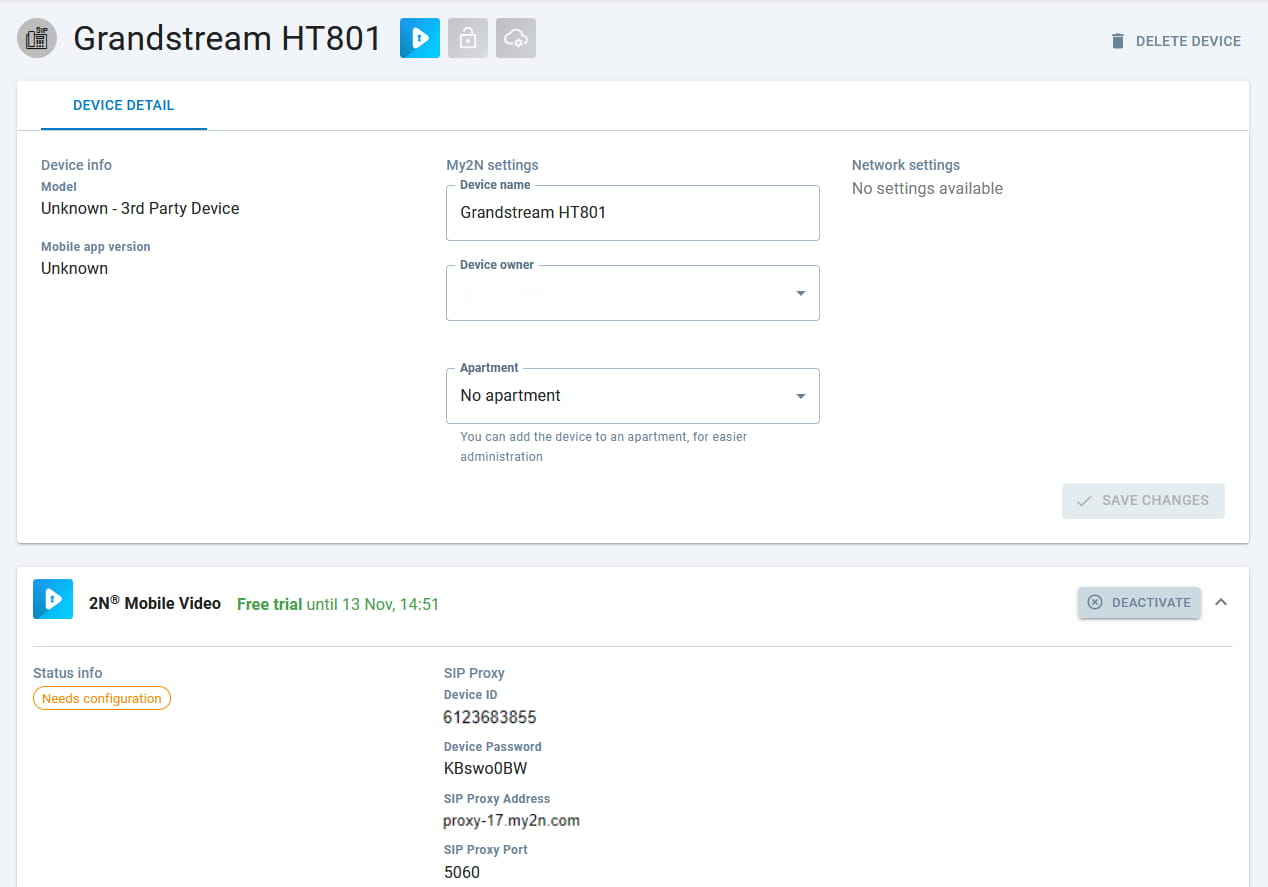Click the apartment helper text about easier administration
The height and width of the screenshot is (887, 1268).
pyautogui.click(x=604, y=446)
